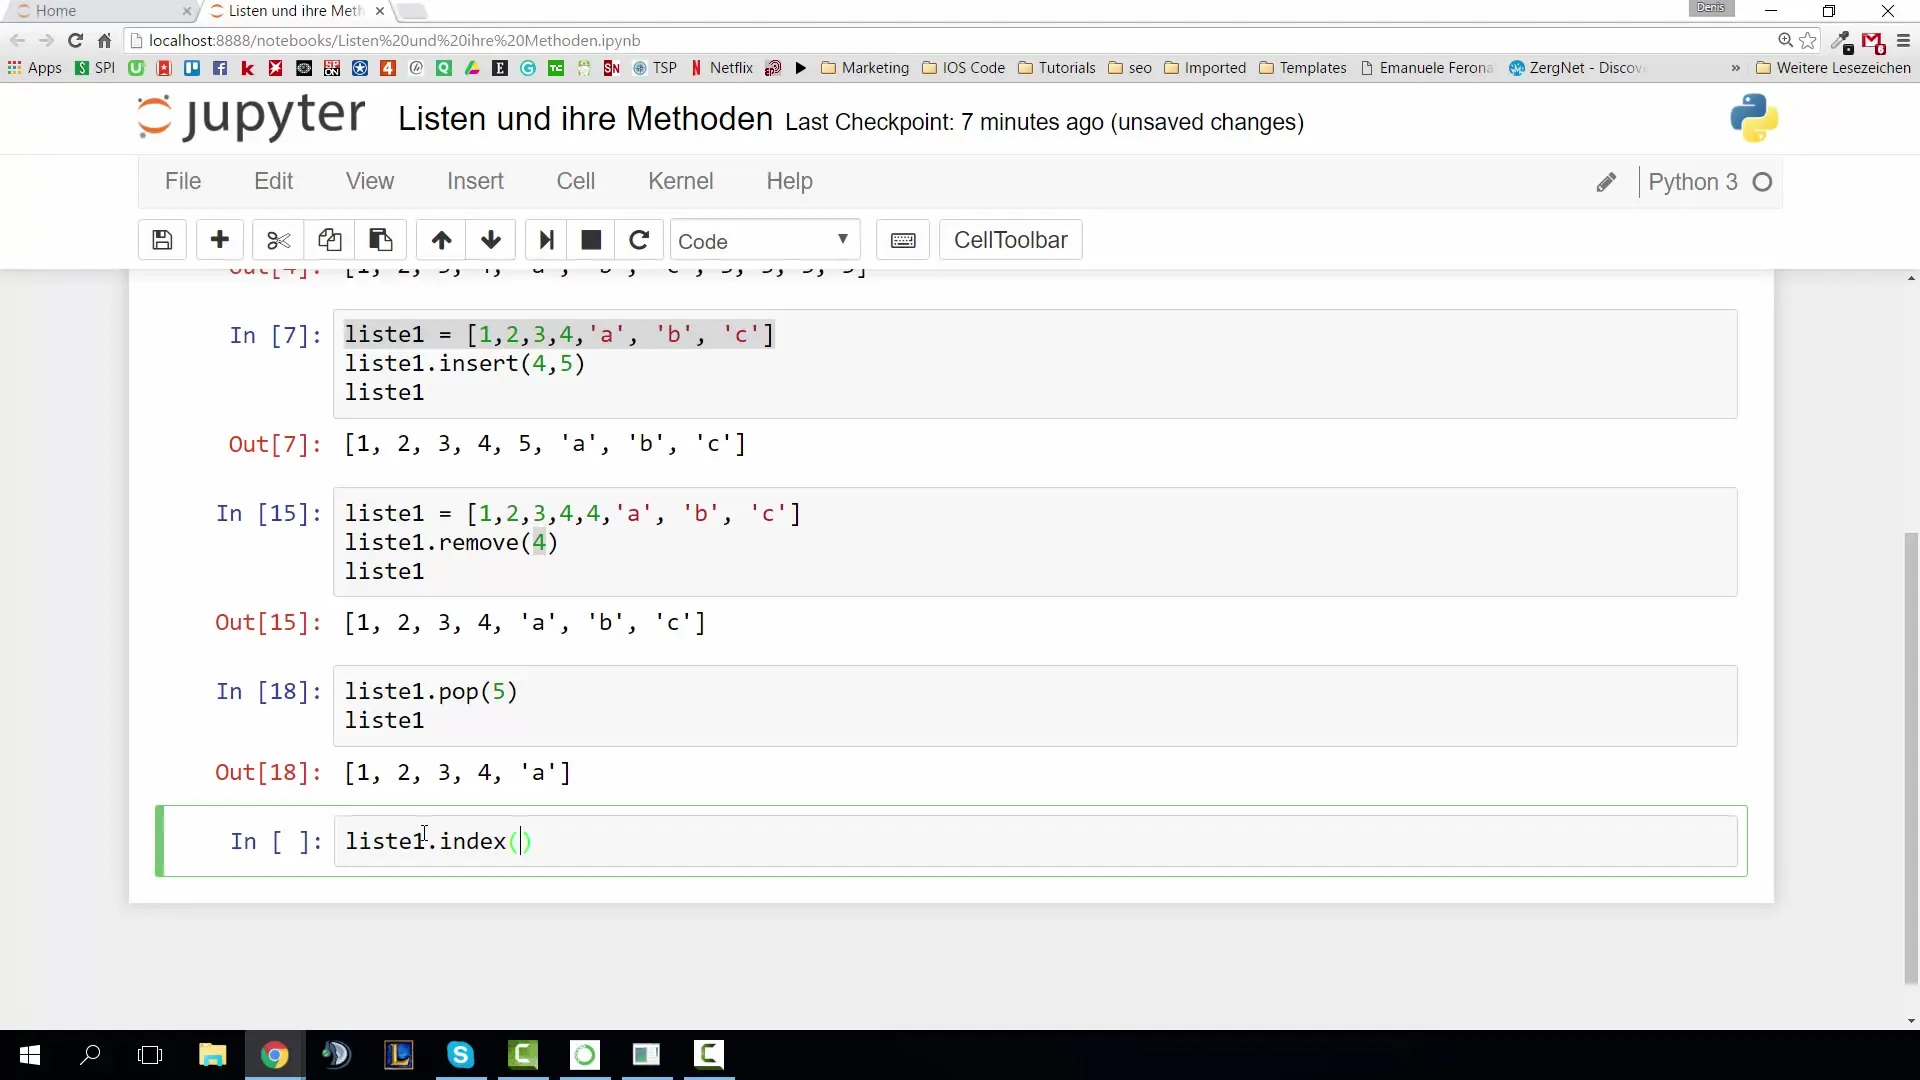1920x1080 pixels.
Task: Save the notebook with the floppy disk icon
Action: [162, 240]
